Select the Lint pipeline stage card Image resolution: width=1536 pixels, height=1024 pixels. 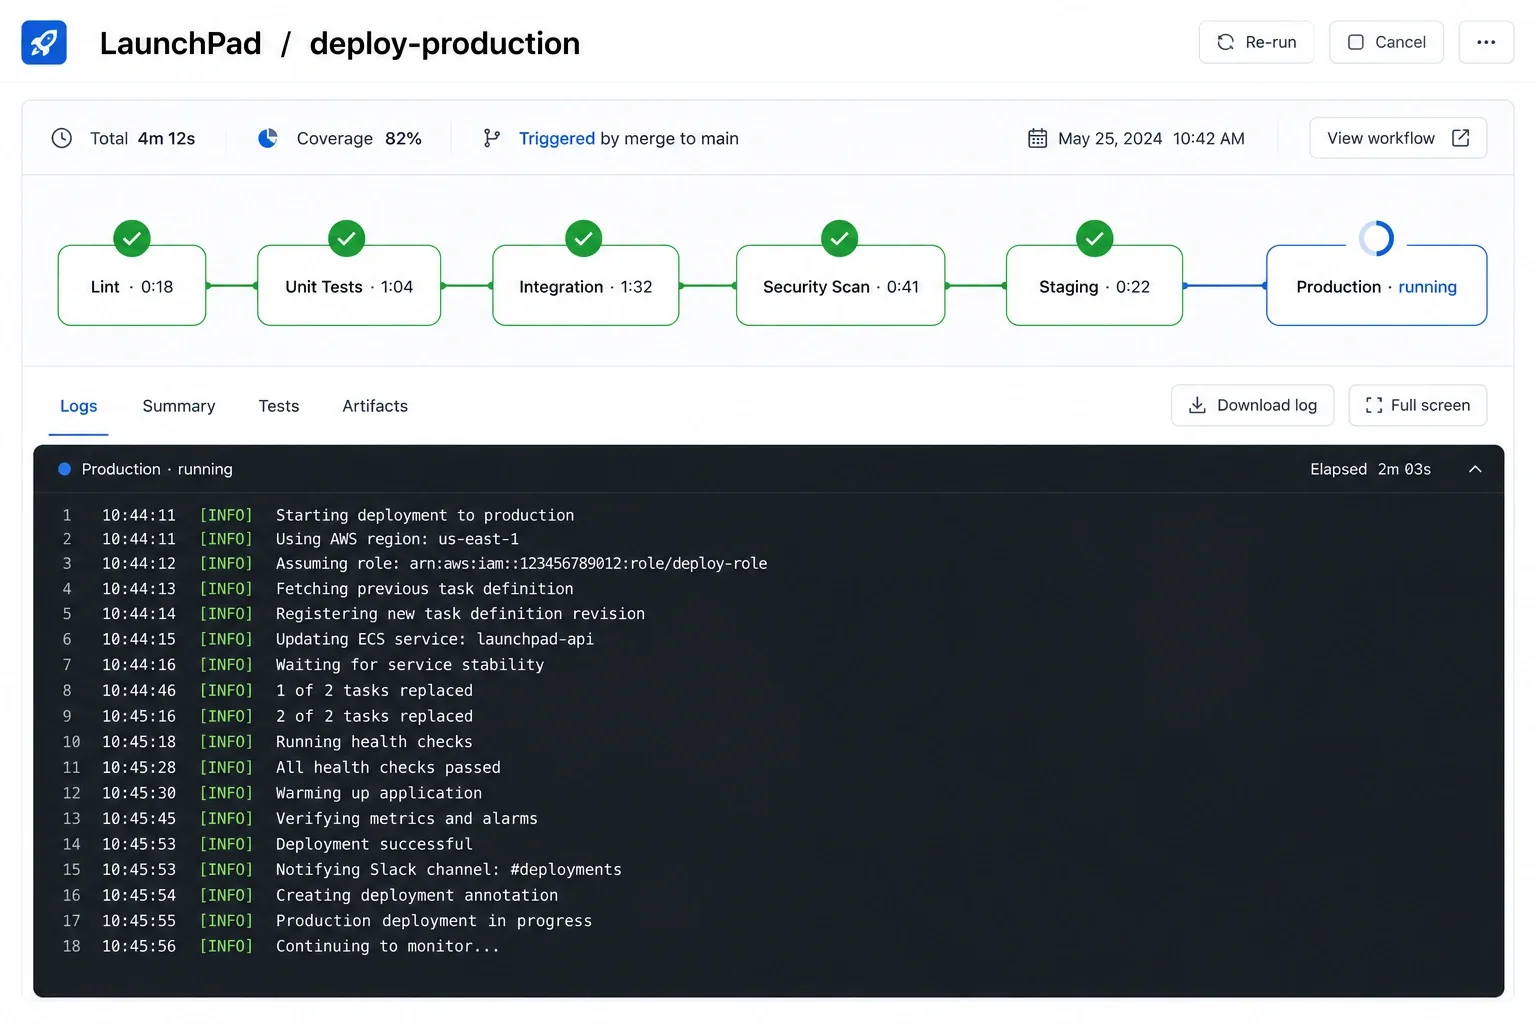(x=132, y=285)
